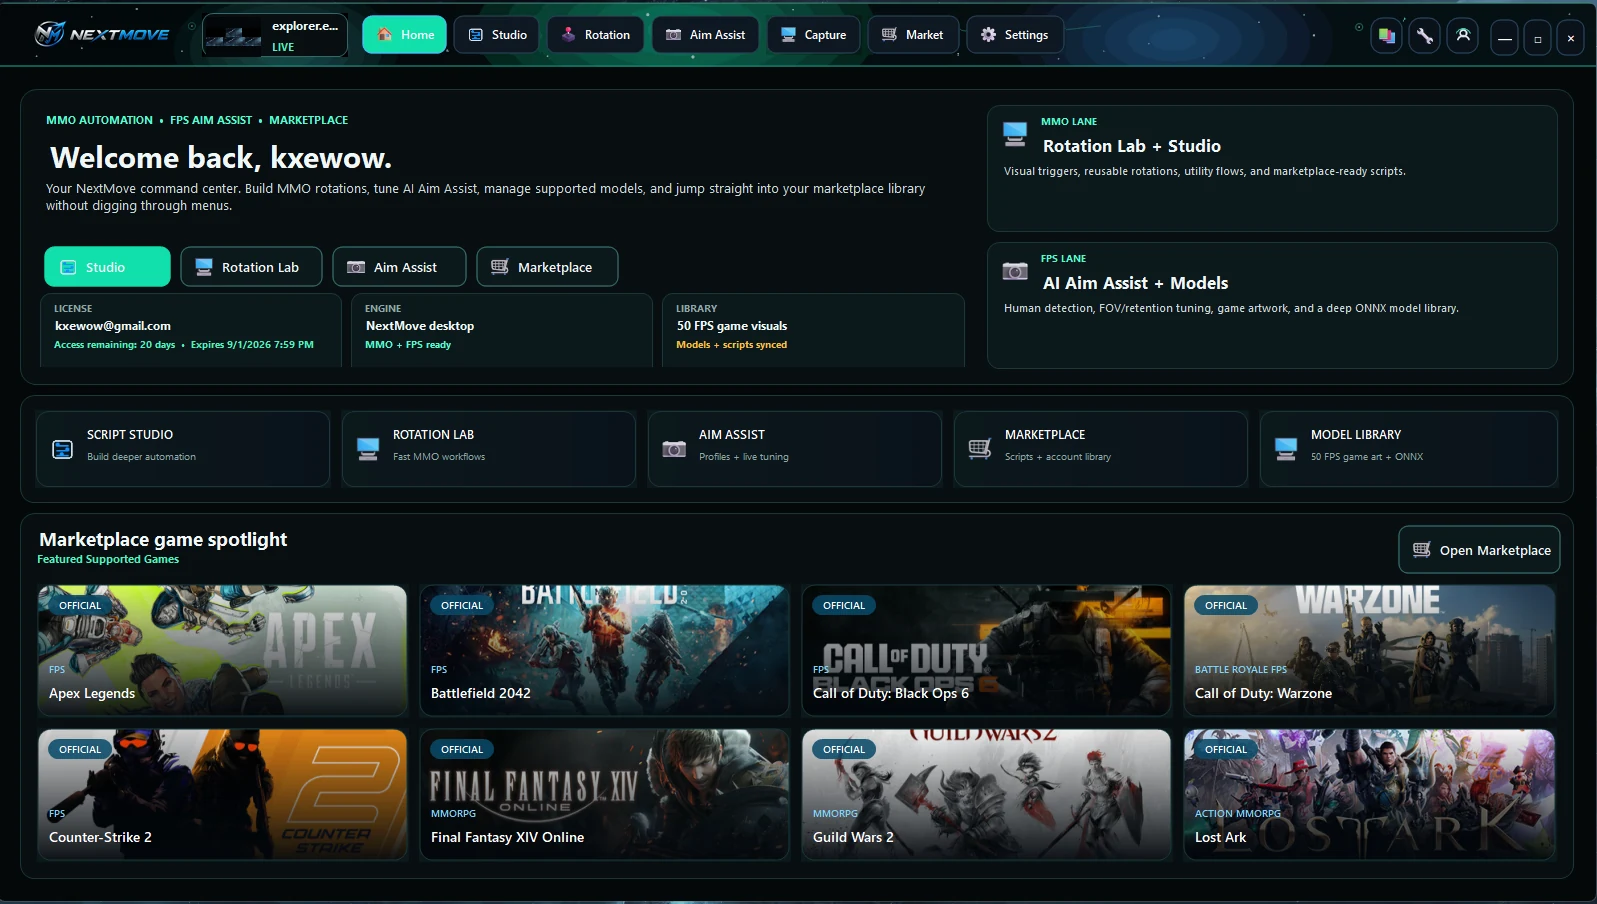1597x904 pixels.
Task: Click the "Models + scripts synced" text
Action: click(731, 345)
